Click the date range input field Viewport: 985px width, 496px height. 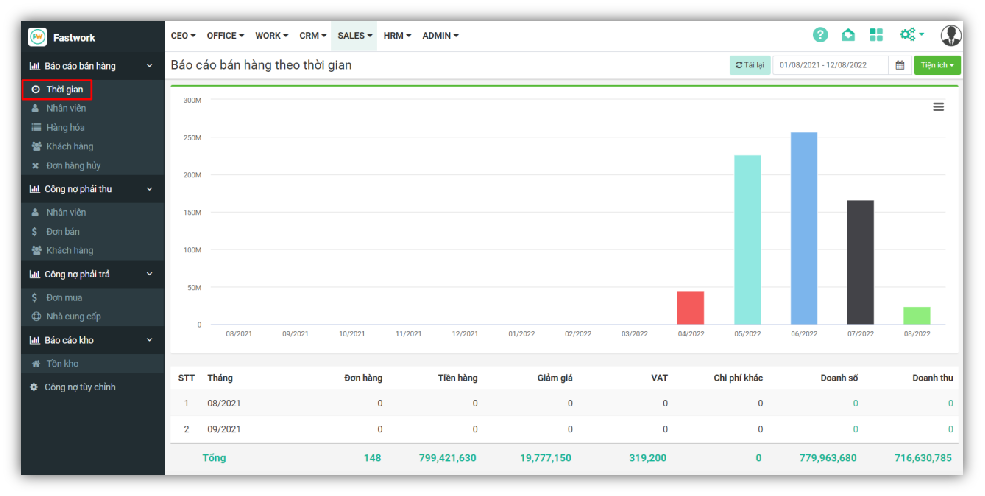[830, 65]
